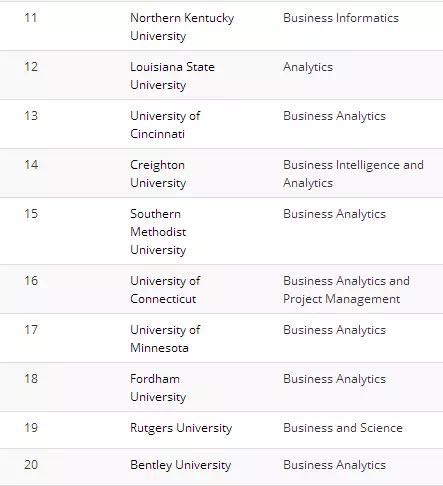Select Creighton University entry
443x486 pixels.
(158, 174)
